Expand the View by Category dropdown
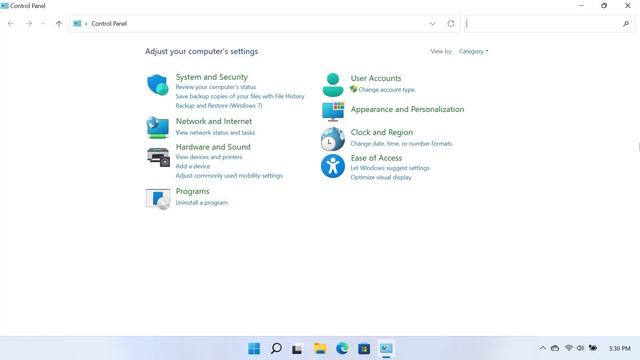This screenshot has width=640, height=360. coord(473,51)
